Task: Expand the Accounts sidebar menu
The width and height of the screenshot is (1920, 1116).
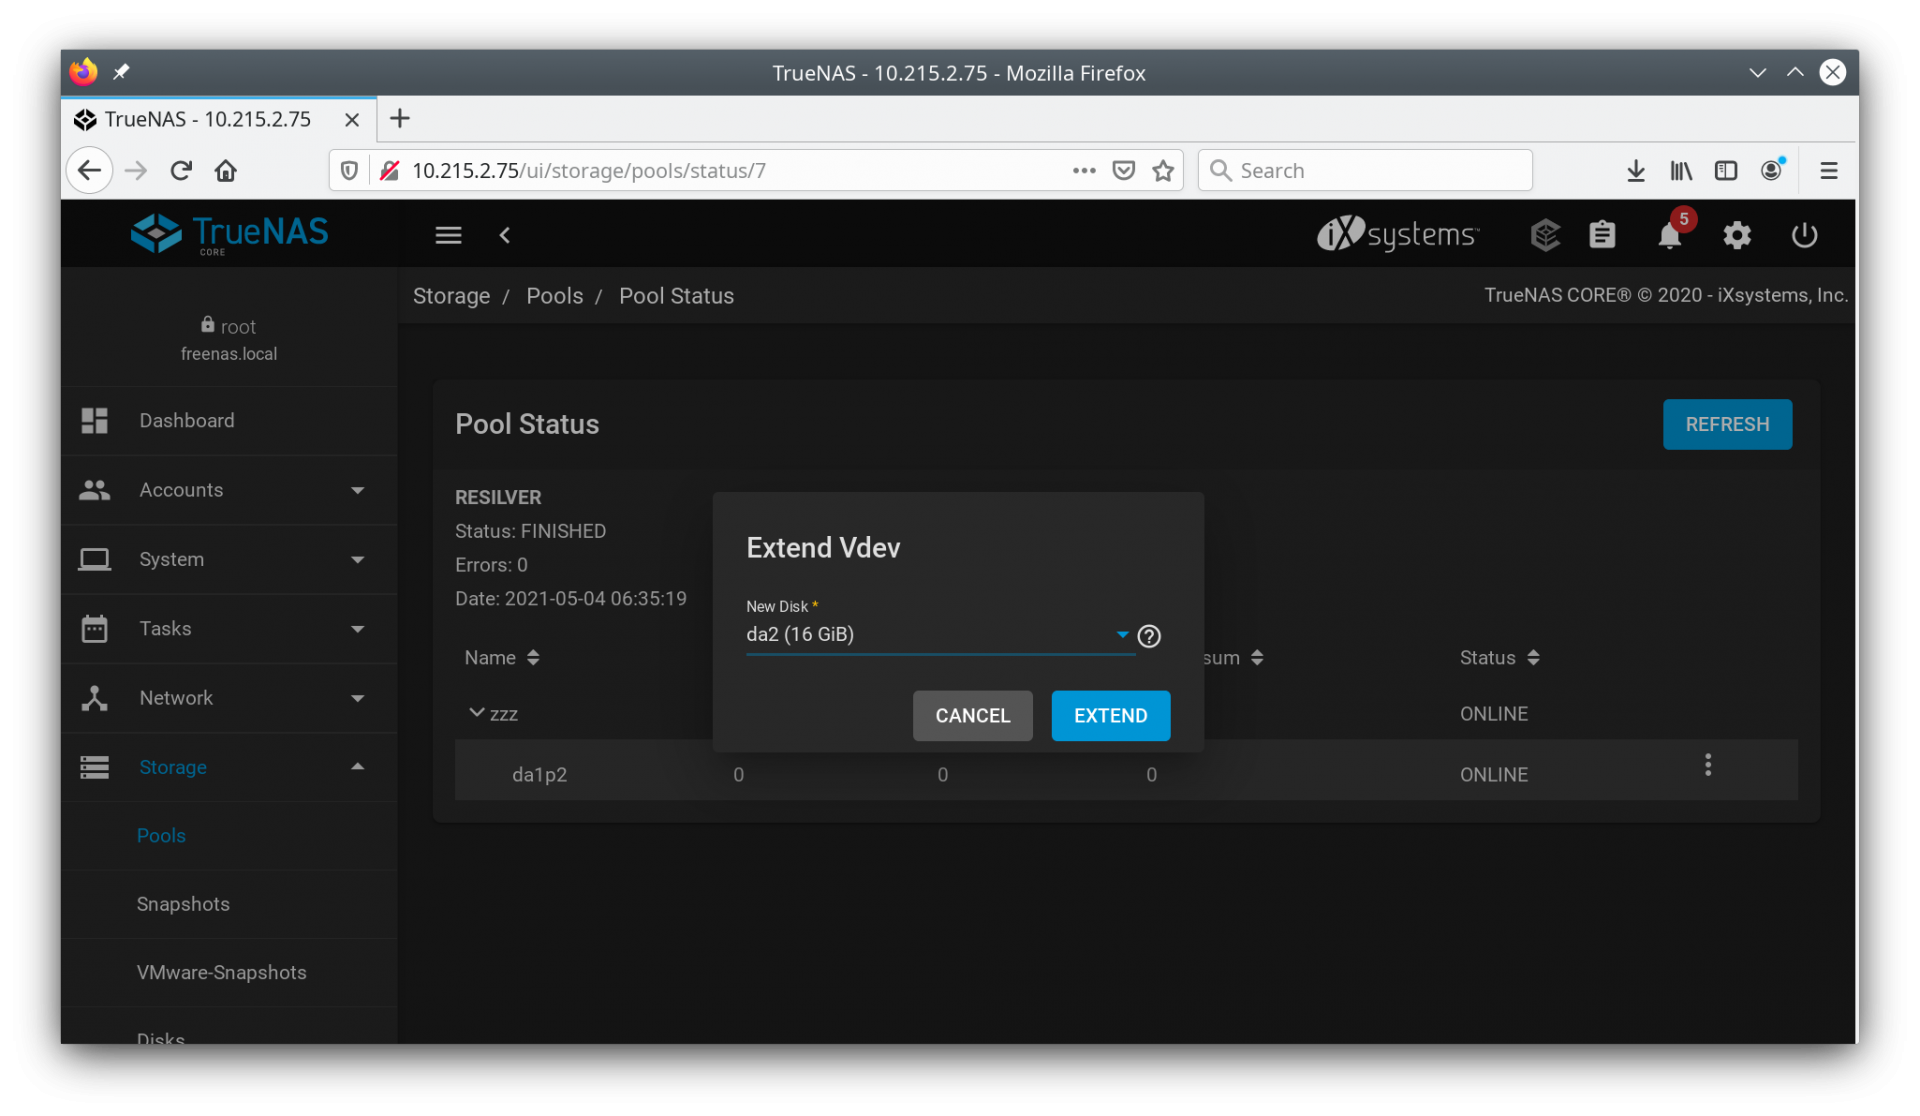Action: click(x=229, y=490)
